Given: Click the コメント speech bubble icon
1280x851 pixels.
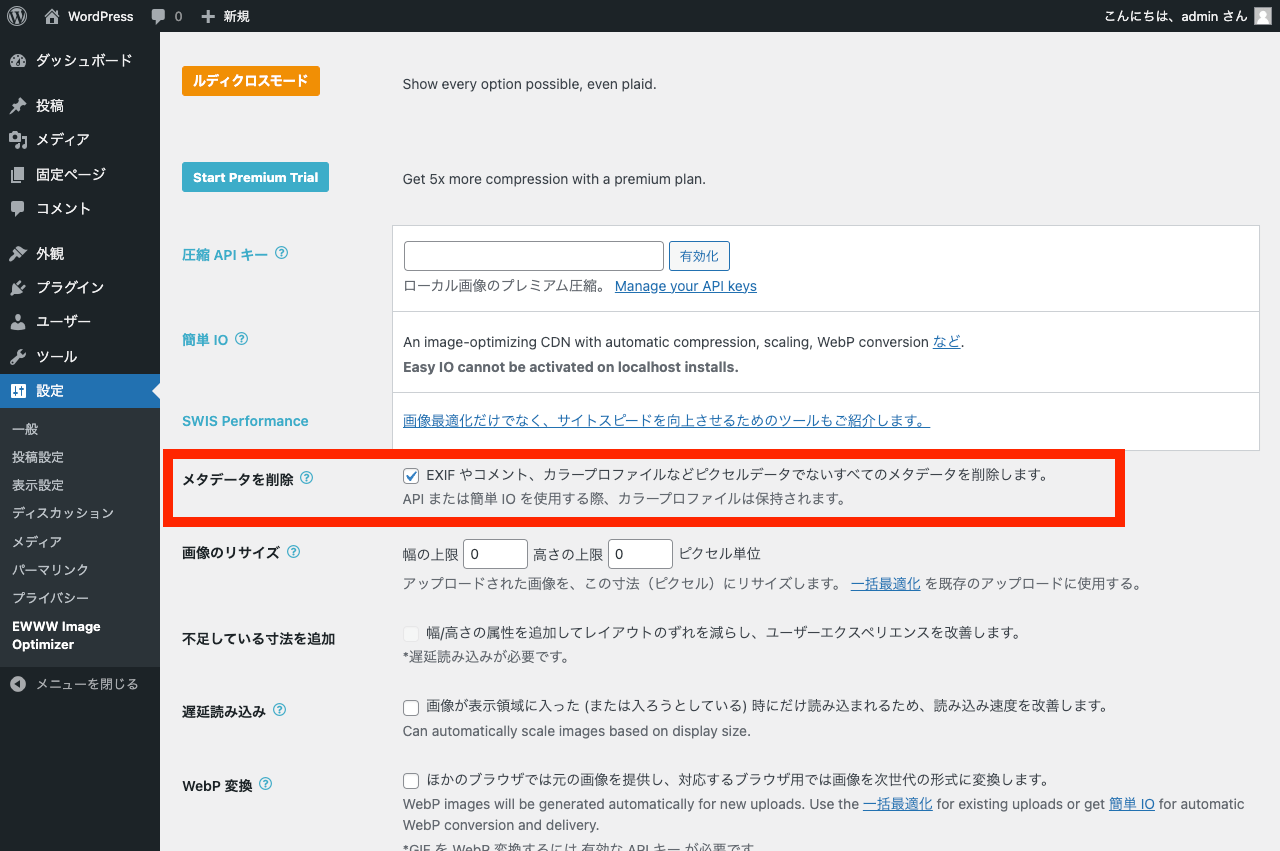Looking at the screenshot, I should [x=18, y=208].
